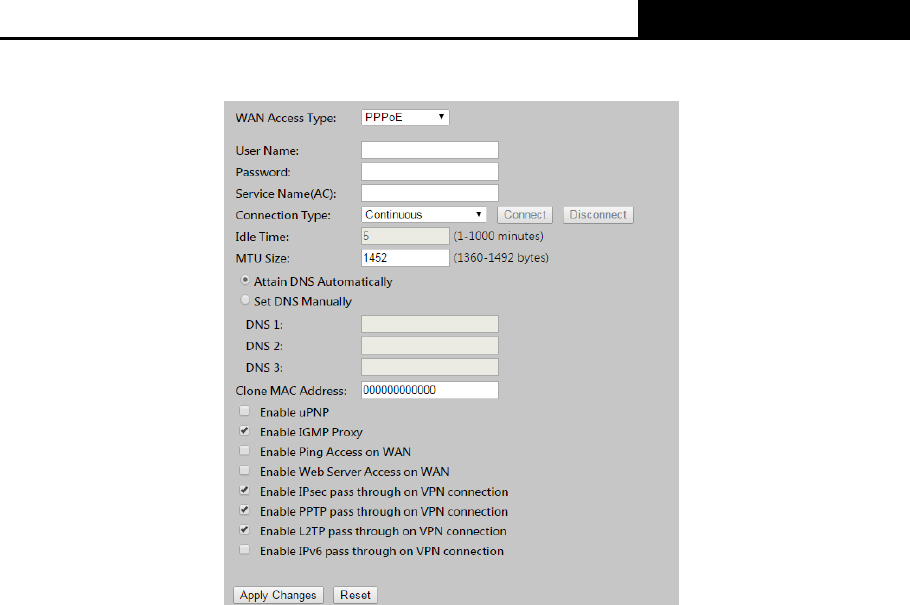
Task: Click the User Name input field
Action: click(429, 150)
